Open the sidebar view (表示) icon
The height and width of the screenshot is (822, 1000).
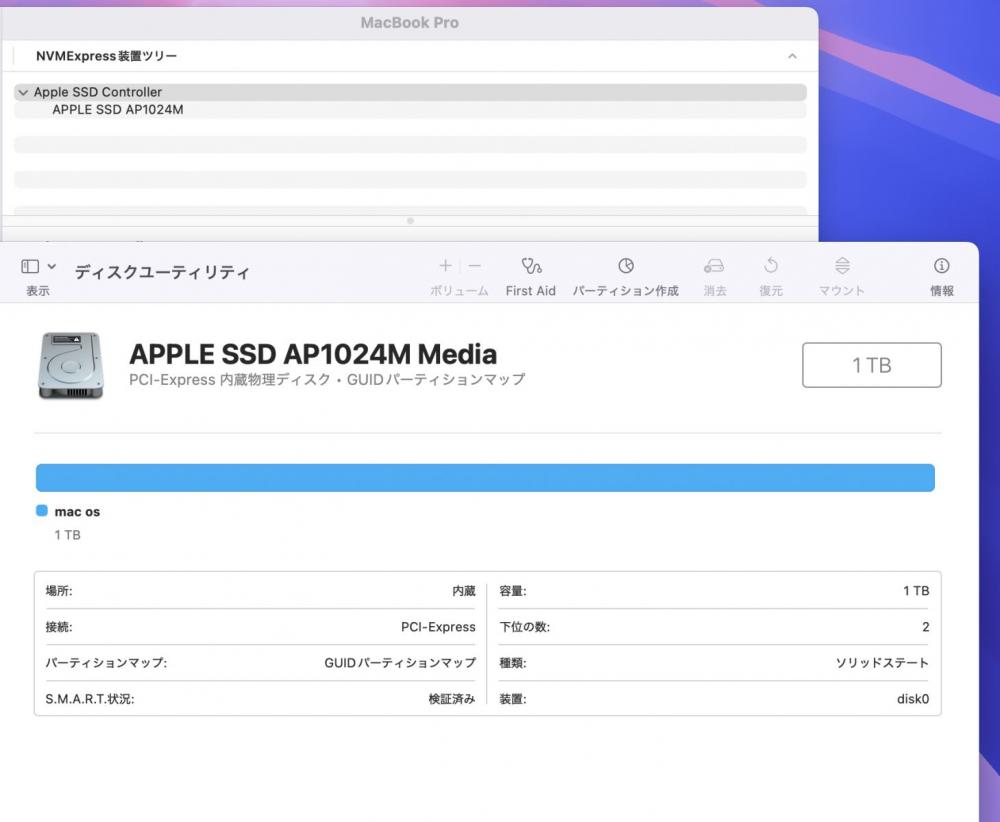tap(30, 267)
